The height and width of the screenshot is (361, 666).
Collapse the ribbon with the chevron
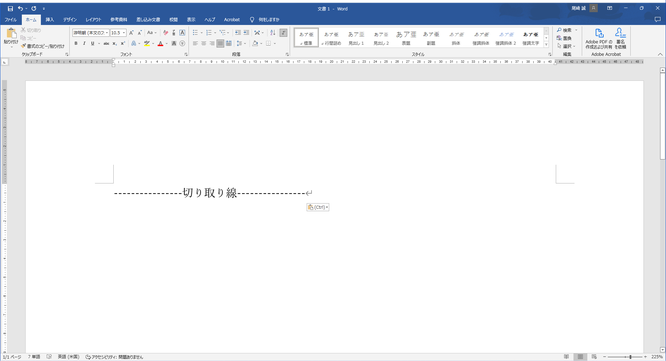point(660,54)
